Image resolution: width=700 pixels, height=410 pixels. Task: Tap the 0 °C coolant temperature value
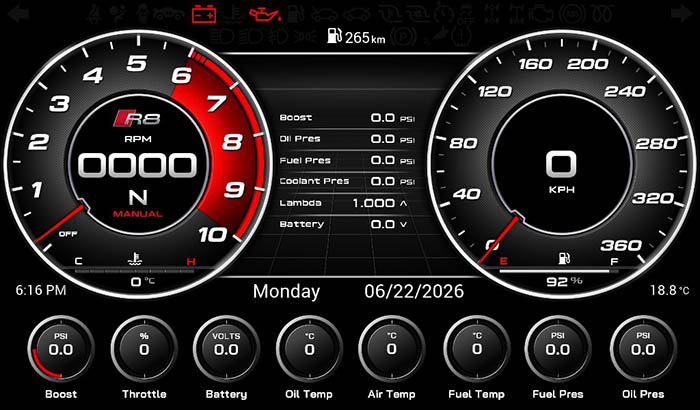pyautogui.click(x=142, y=281)
